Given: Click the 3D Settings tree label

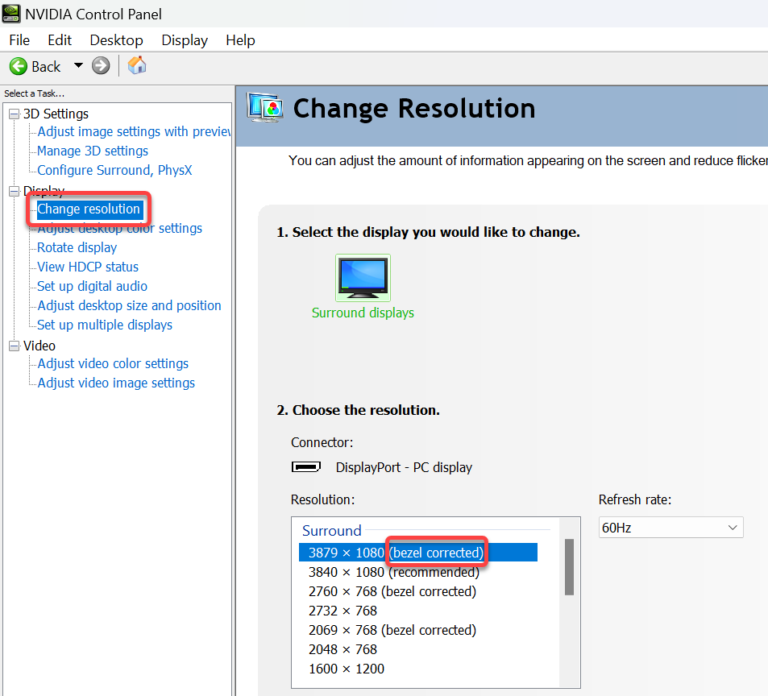Looking at the screenshot, I should (x=56, y=114).
